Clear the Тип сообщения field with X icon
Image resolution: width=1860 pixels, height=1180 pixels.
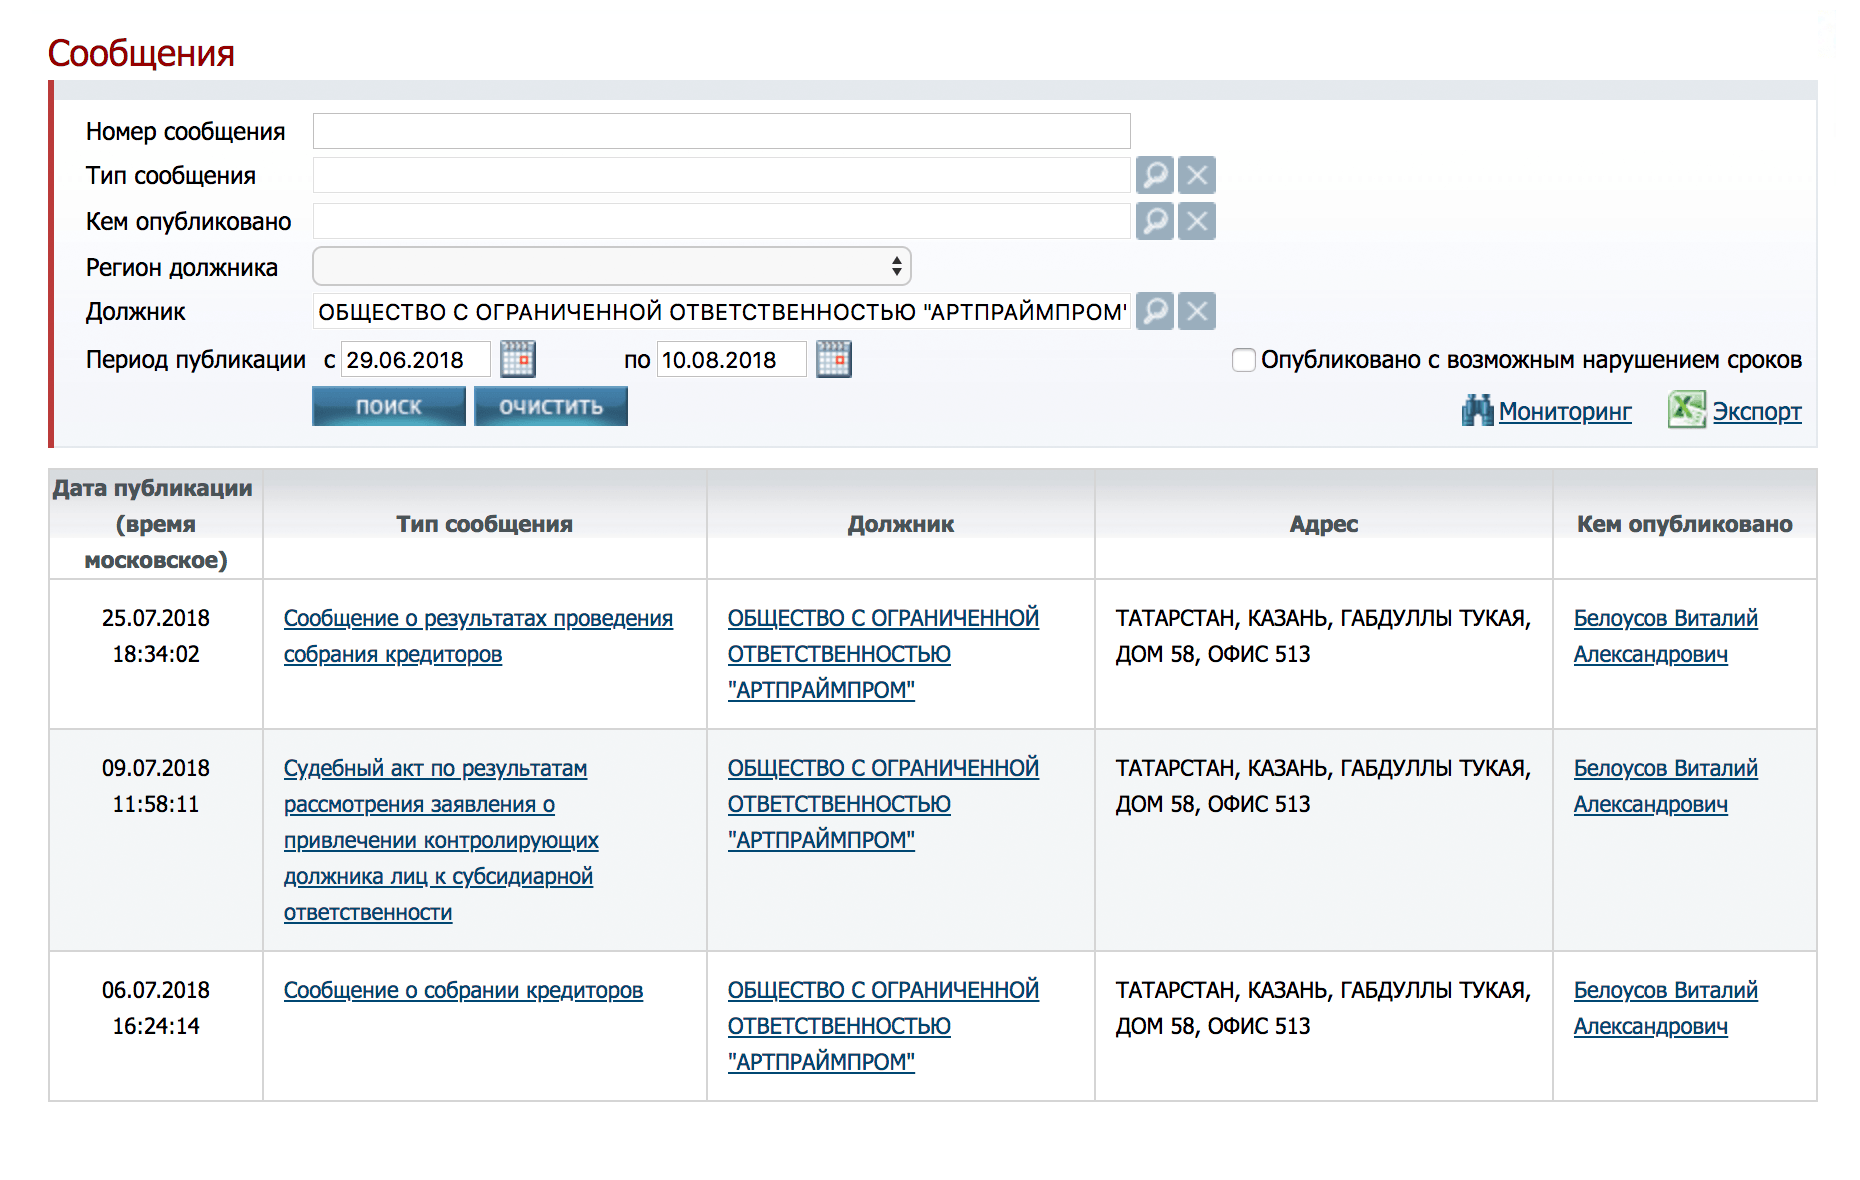1197,175
